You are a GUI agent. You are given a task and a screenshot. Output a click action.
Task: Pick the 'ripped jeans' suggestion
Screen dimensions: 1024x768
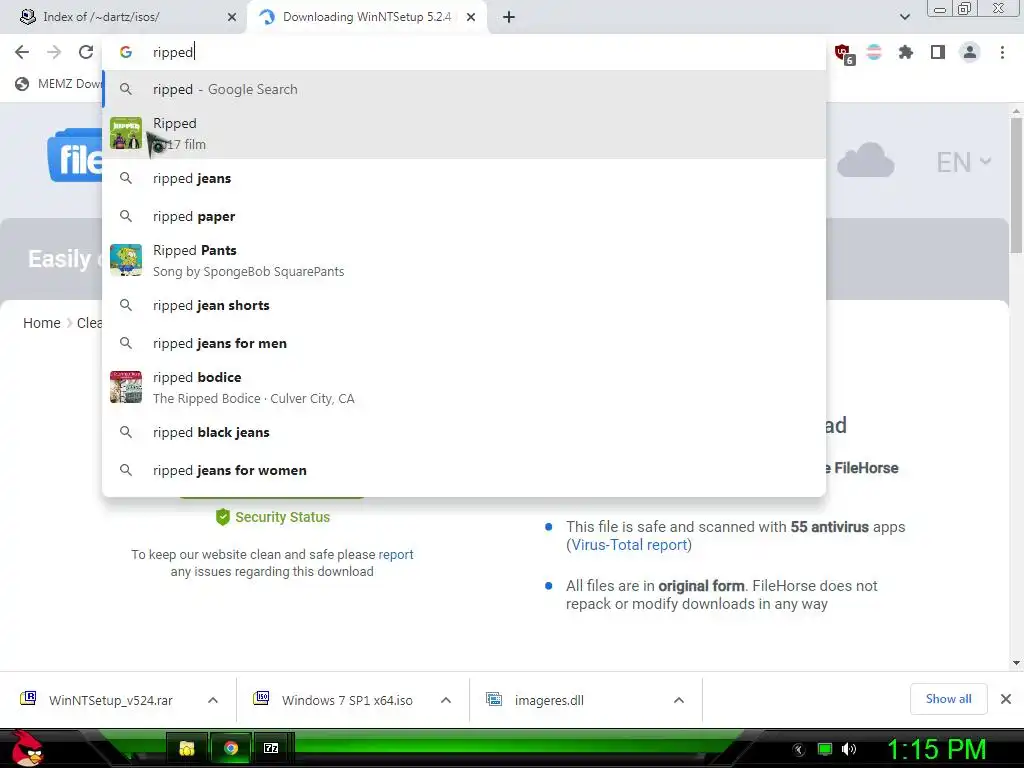(464, 178)
